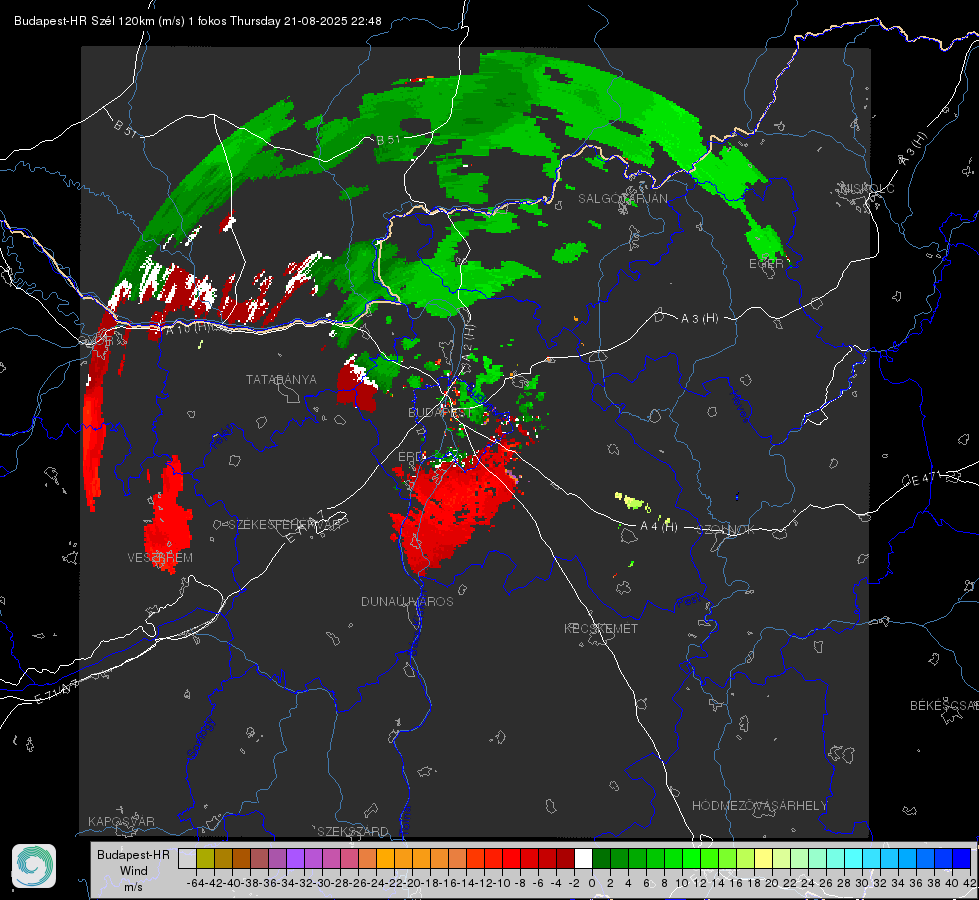
Task: Click the ERD city label
Action: pos(411,457)
